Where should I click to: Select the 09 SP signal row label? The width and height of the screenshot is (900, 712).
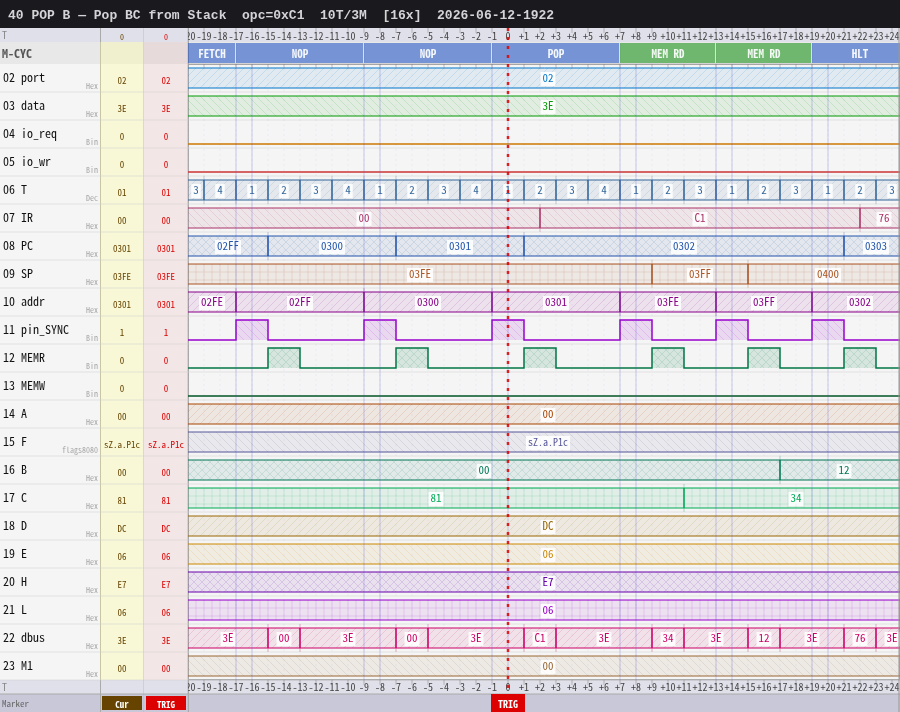(x=18, y=274)
